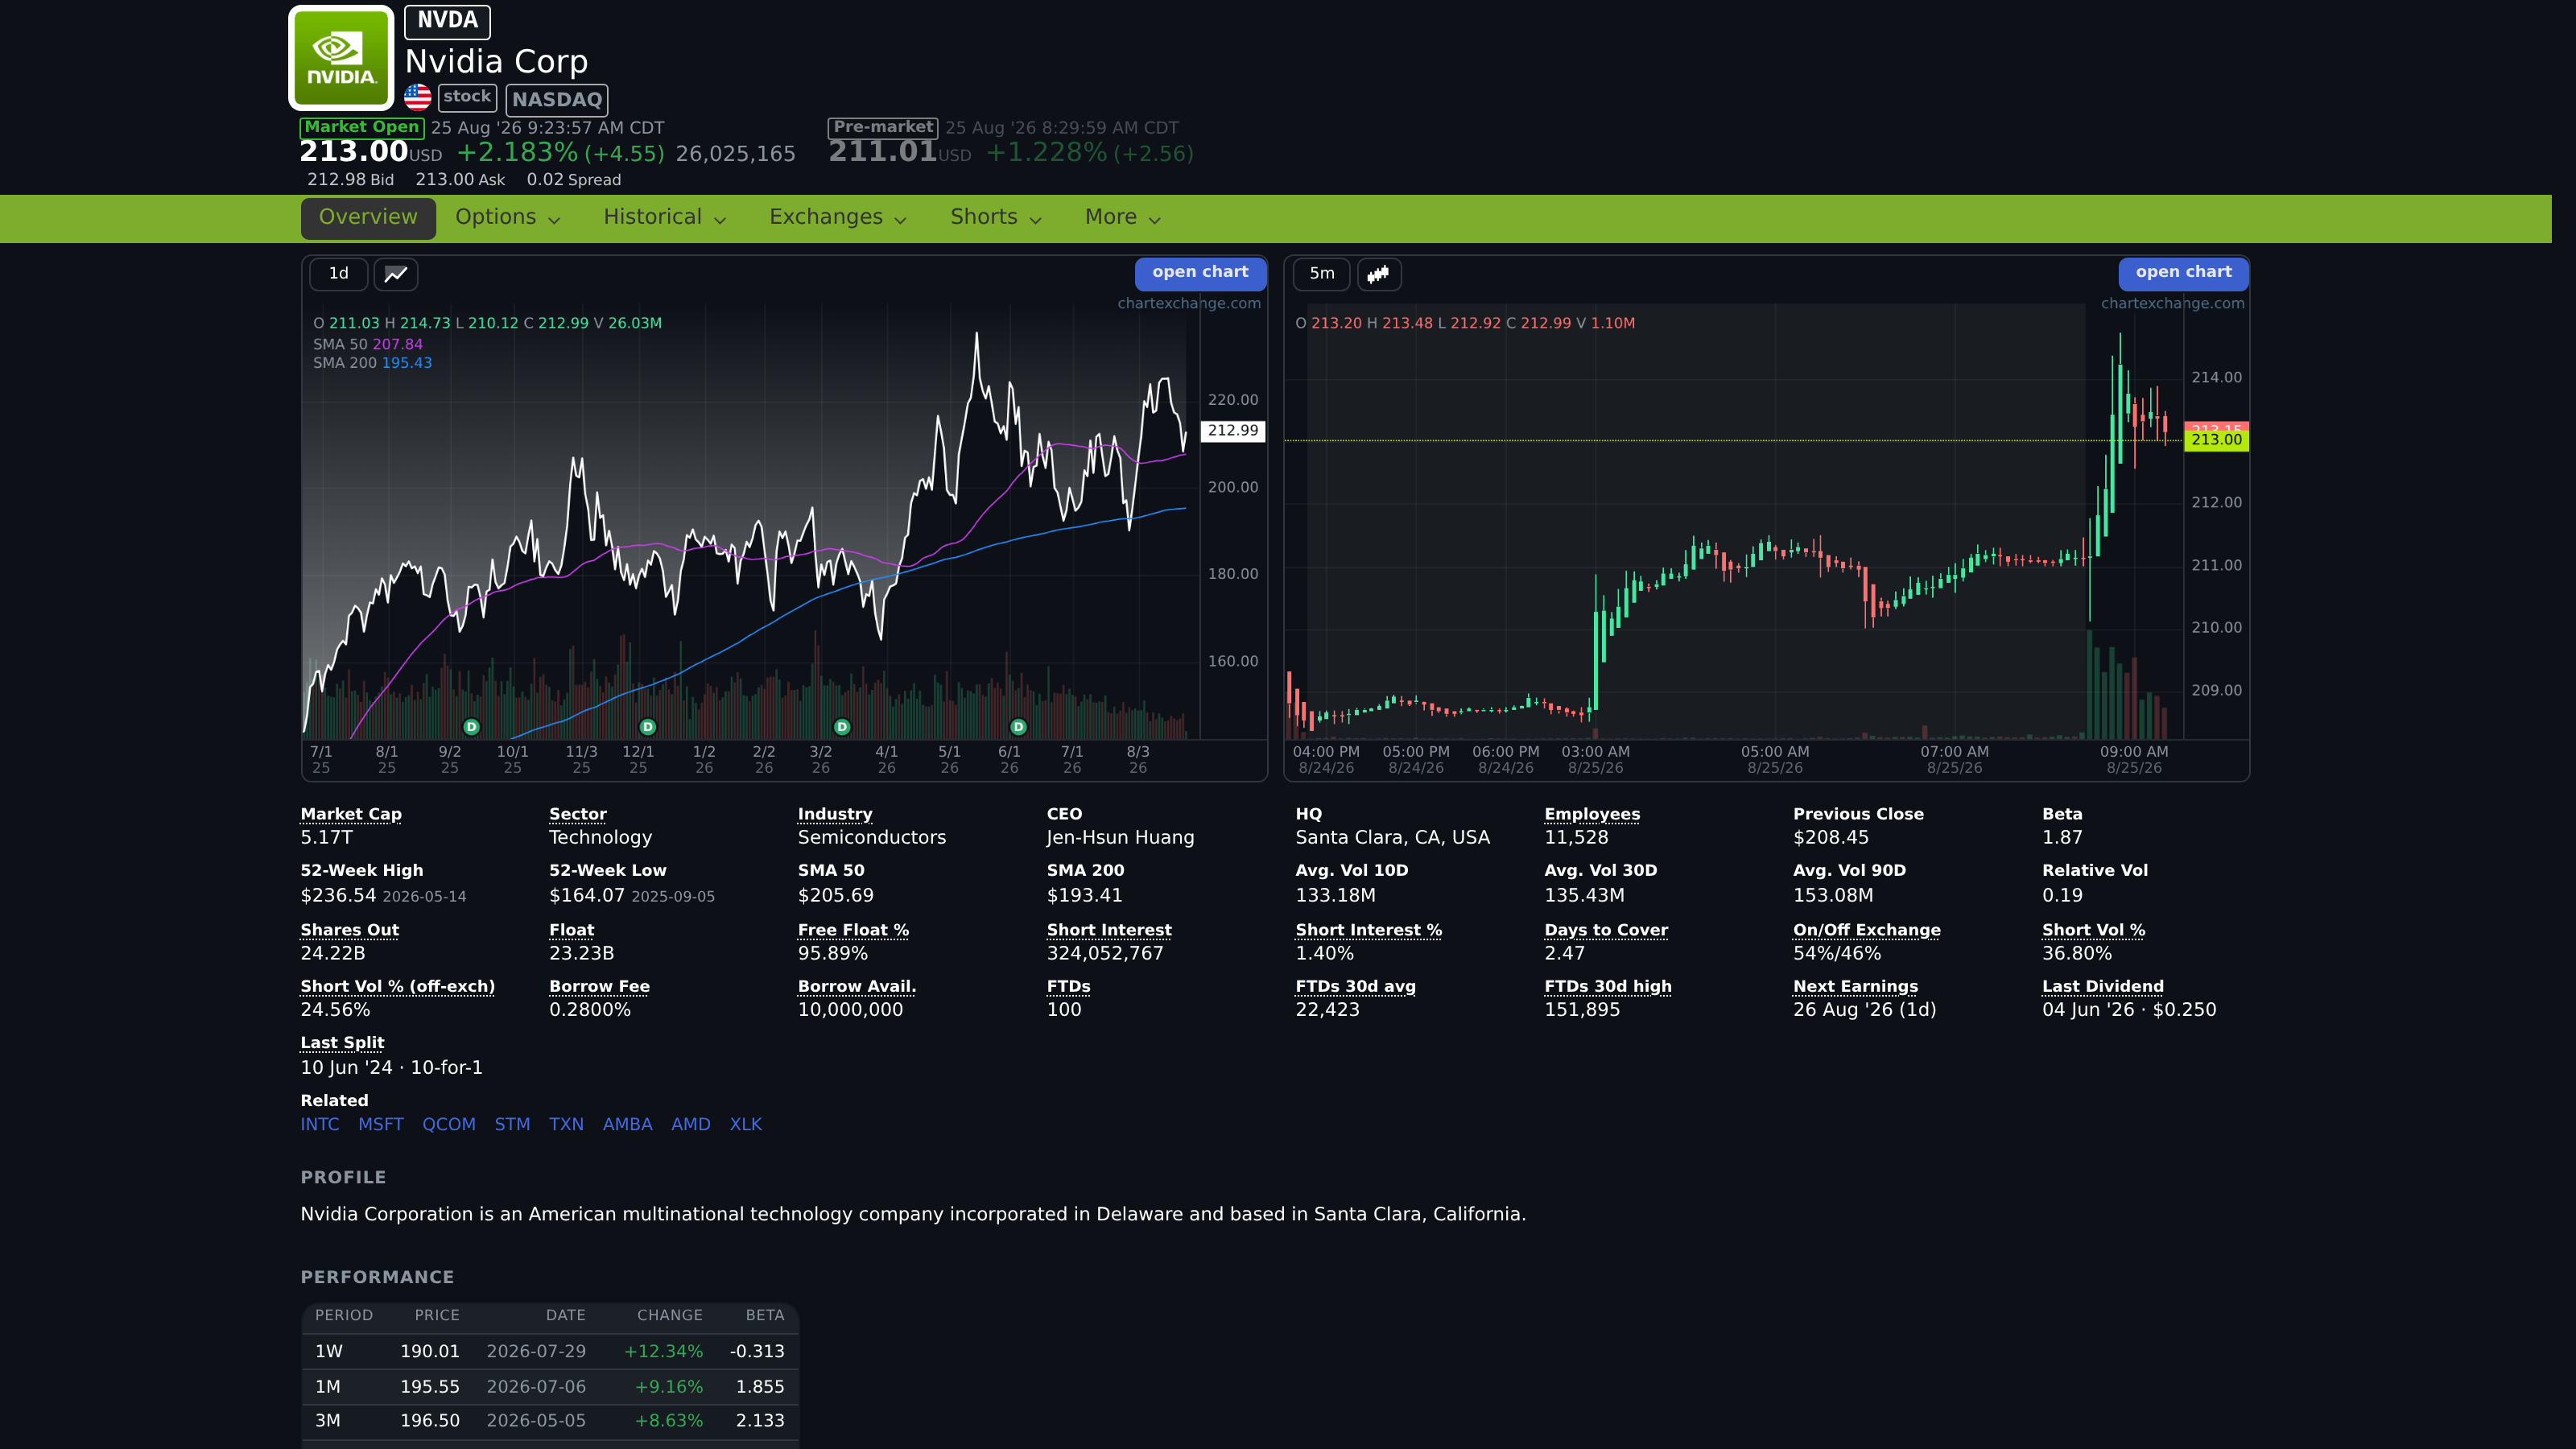Click the dividend marker near 12/1
Image resolution: width=2576 pixels, height=1449 pixels.
647,727
